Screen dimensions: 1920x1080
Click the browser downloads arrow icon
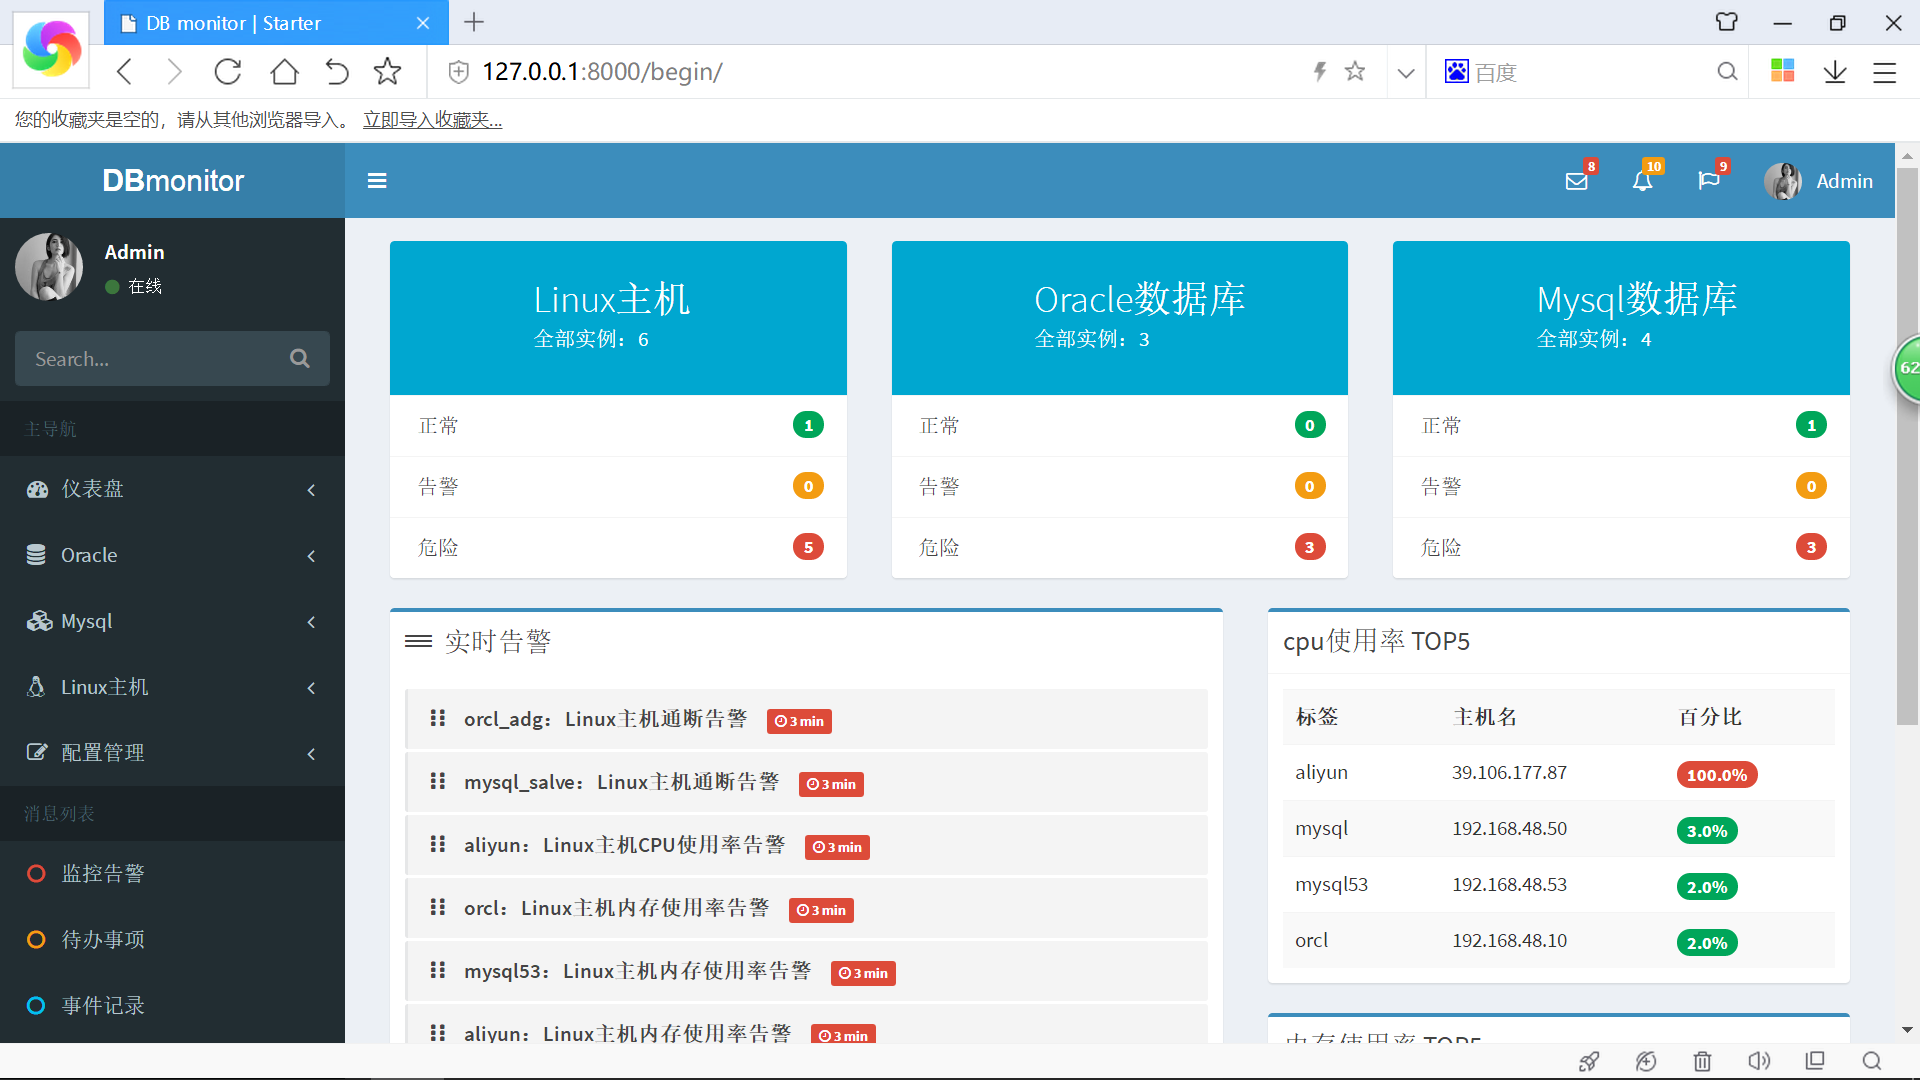[1835, 72]
